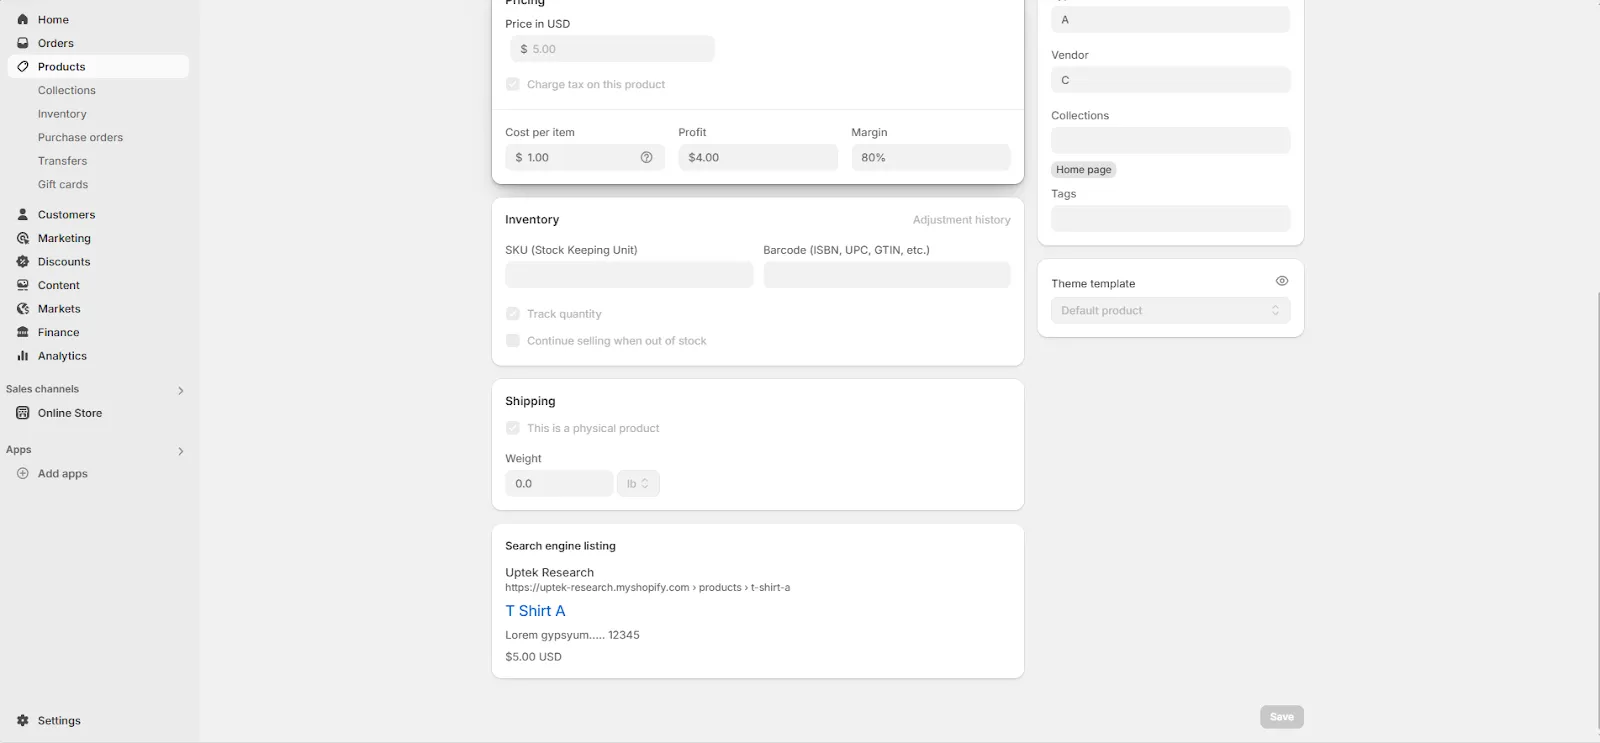This screenshot has width=1600, height=743.
Task: Click the T Shirt A search listing title
Action: pyautogui.click(x=535, y=611)
